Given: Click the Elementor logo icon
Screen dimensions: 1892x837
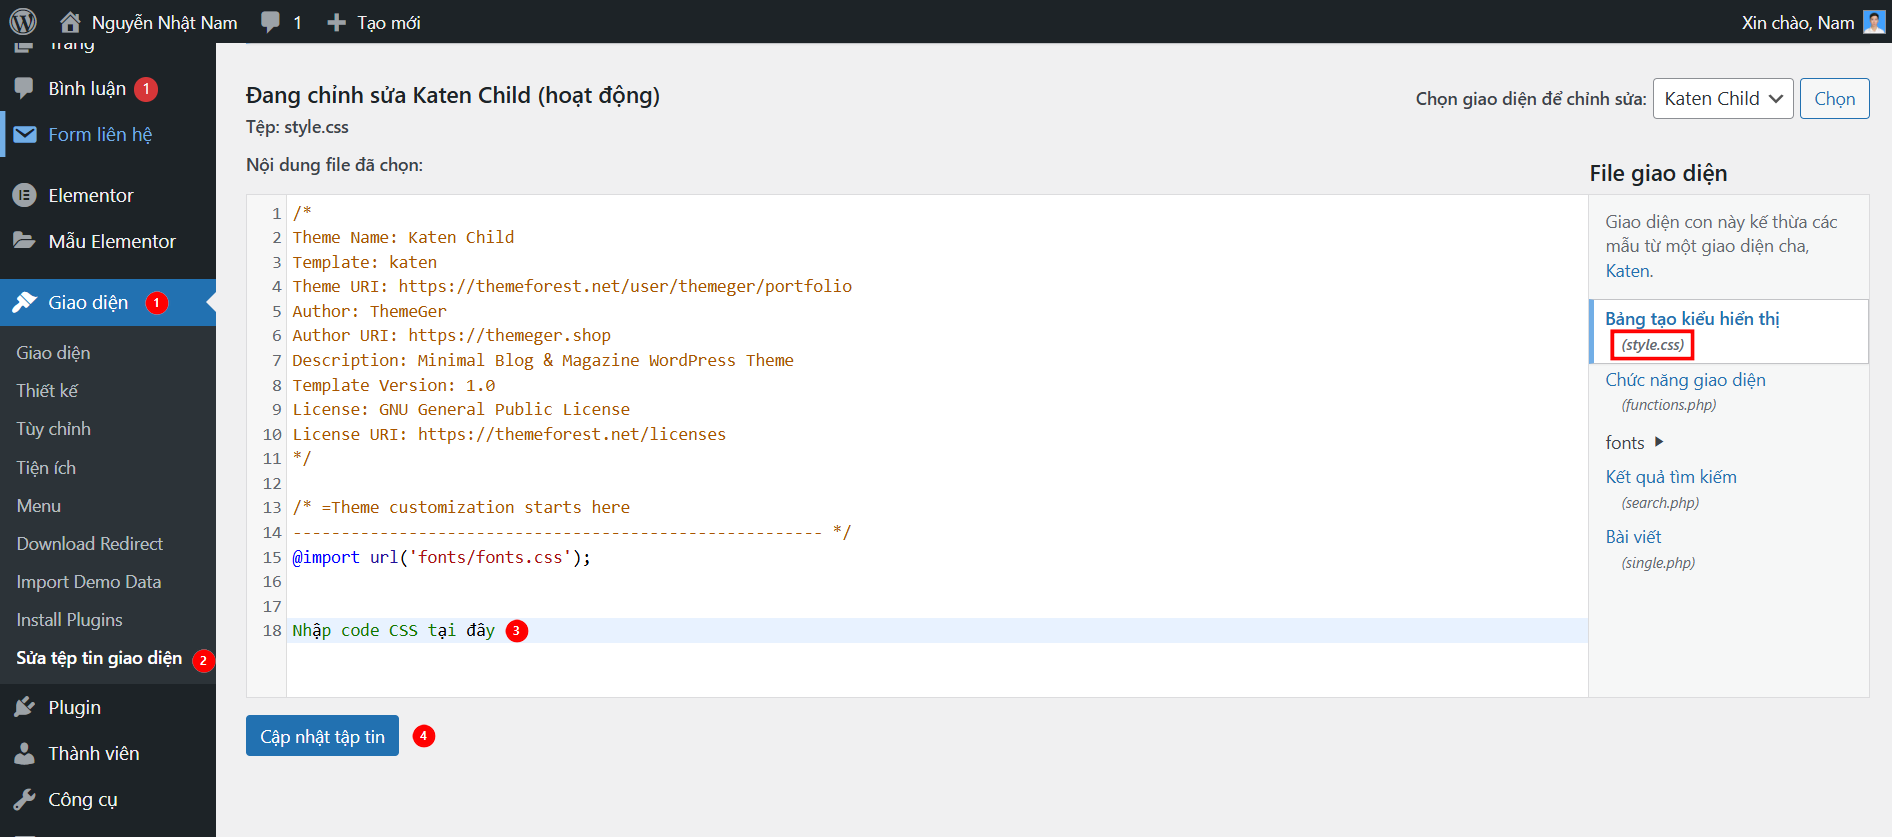Looking at the screenshot, I should [x=24, y=195].
